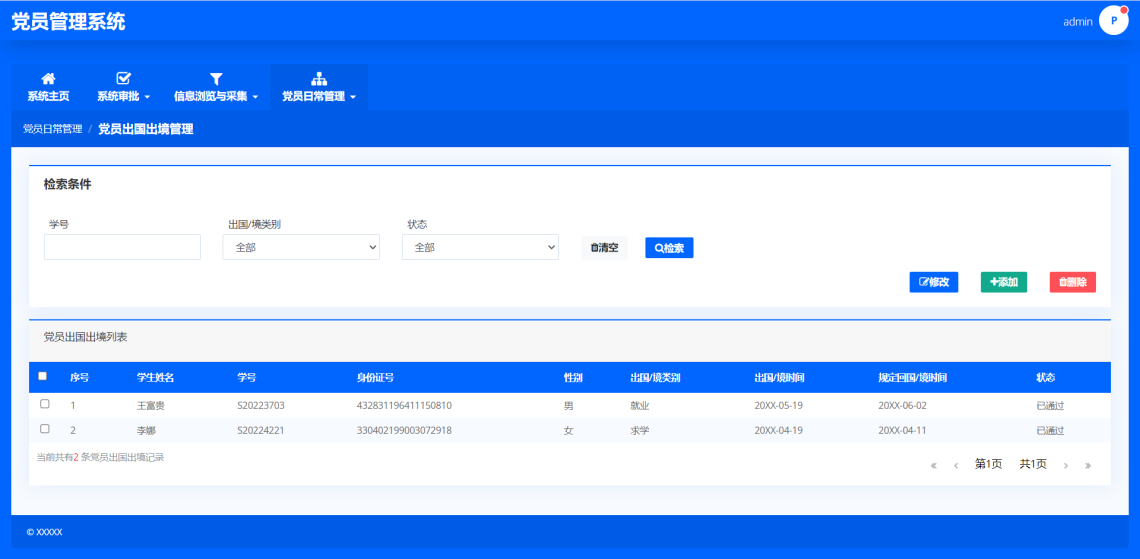The height and width of the screenshot is (559, 1140).
Task: Click the 共1页 total pages text
Action: coord(1033,465)
